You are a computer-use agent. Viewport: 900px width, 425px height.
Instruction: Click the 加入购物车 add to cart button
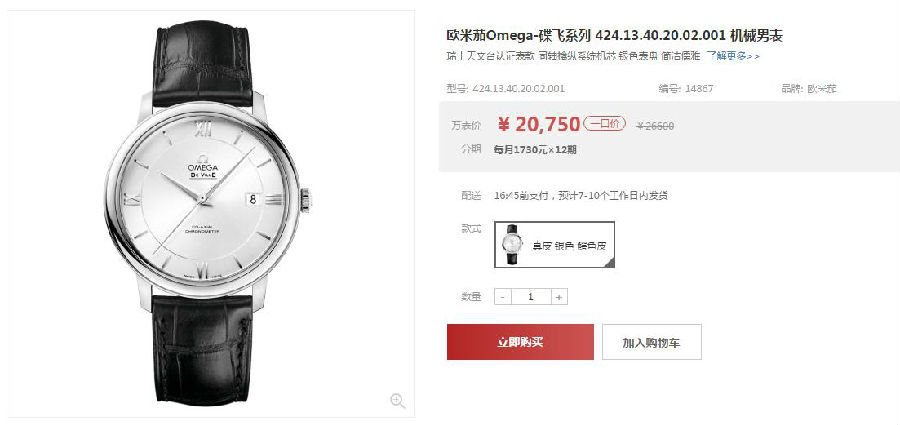(x=651, y=342)
